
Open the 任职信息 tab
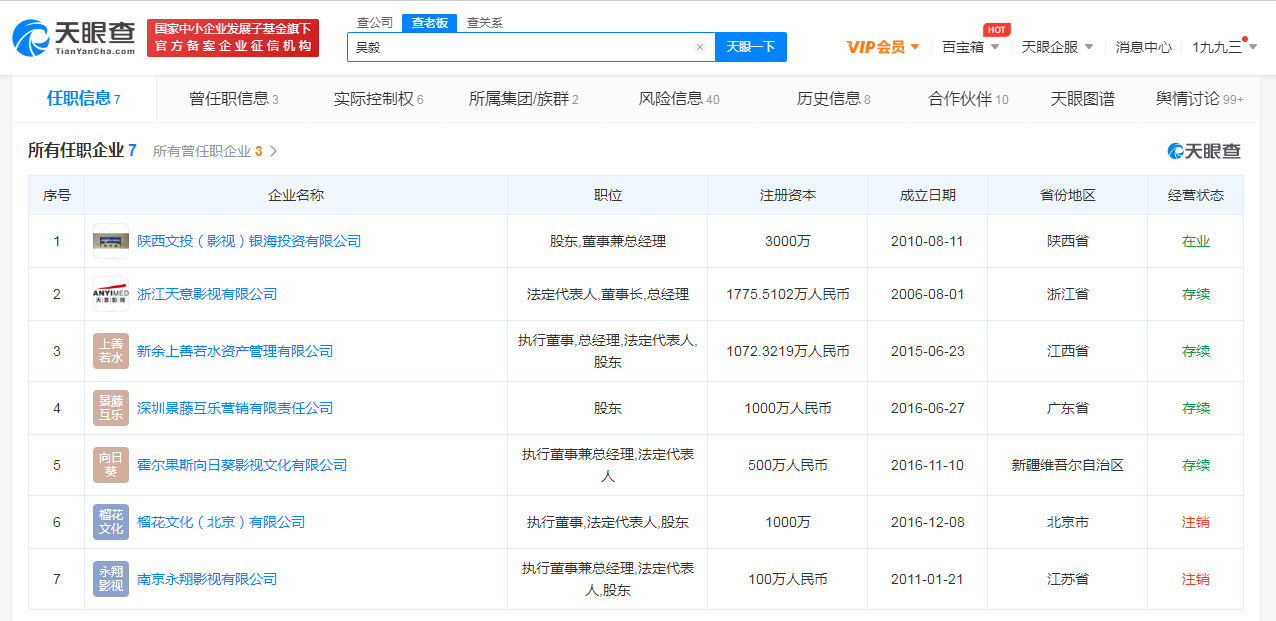84,98
